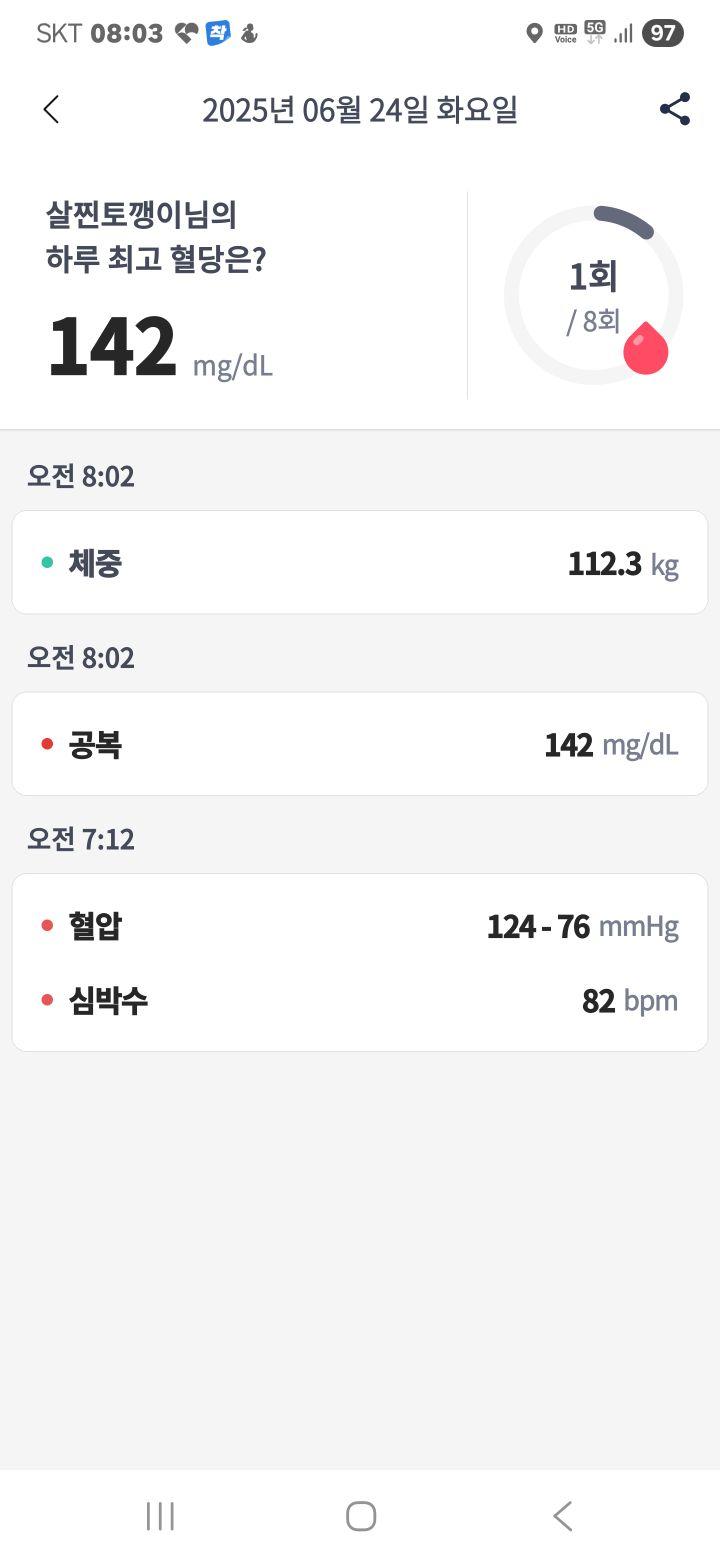Tap the 오전 7:12 time label
Image resolution: width=720 pixels, height=1560 pixels.
[x=81, y=839]
